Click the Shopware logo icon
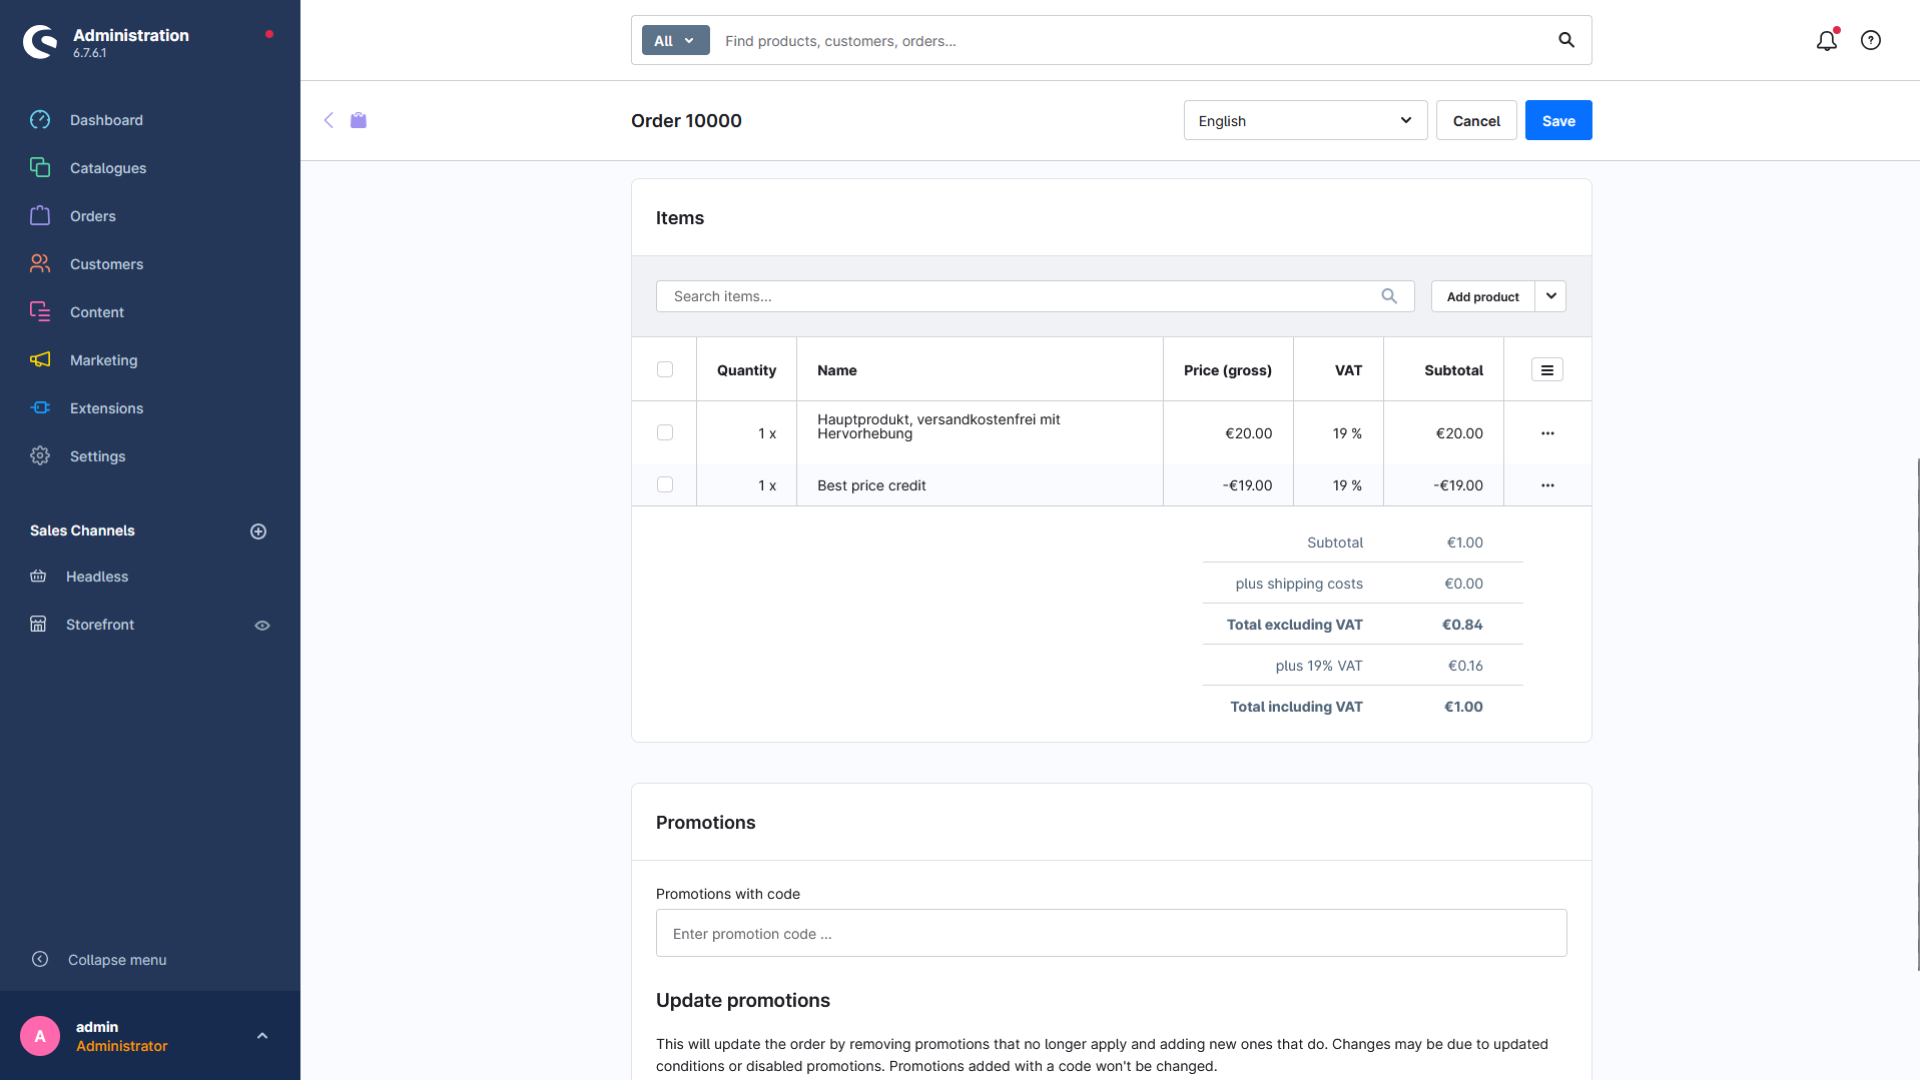This screenshot has width=1920, height=1080. coord(40,41)
